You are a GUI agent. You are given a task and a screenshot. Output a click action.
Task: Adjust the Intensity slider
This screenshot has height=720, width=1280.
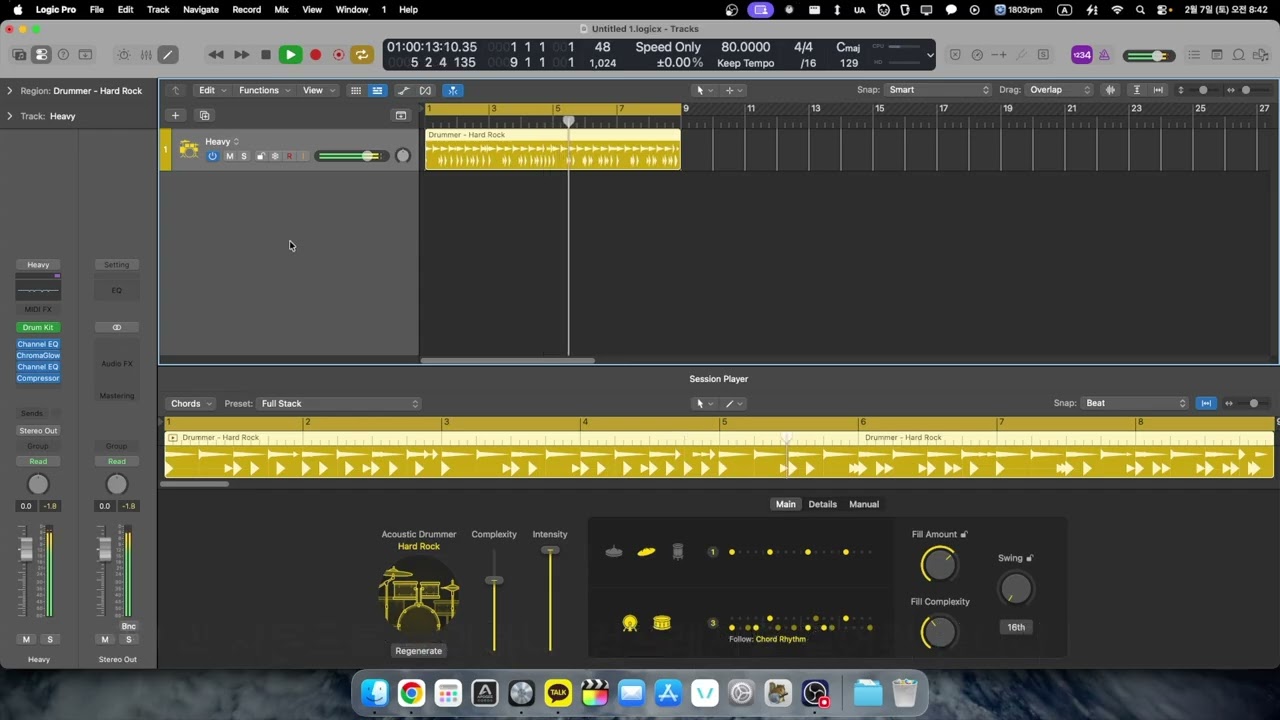pos(550,551)
